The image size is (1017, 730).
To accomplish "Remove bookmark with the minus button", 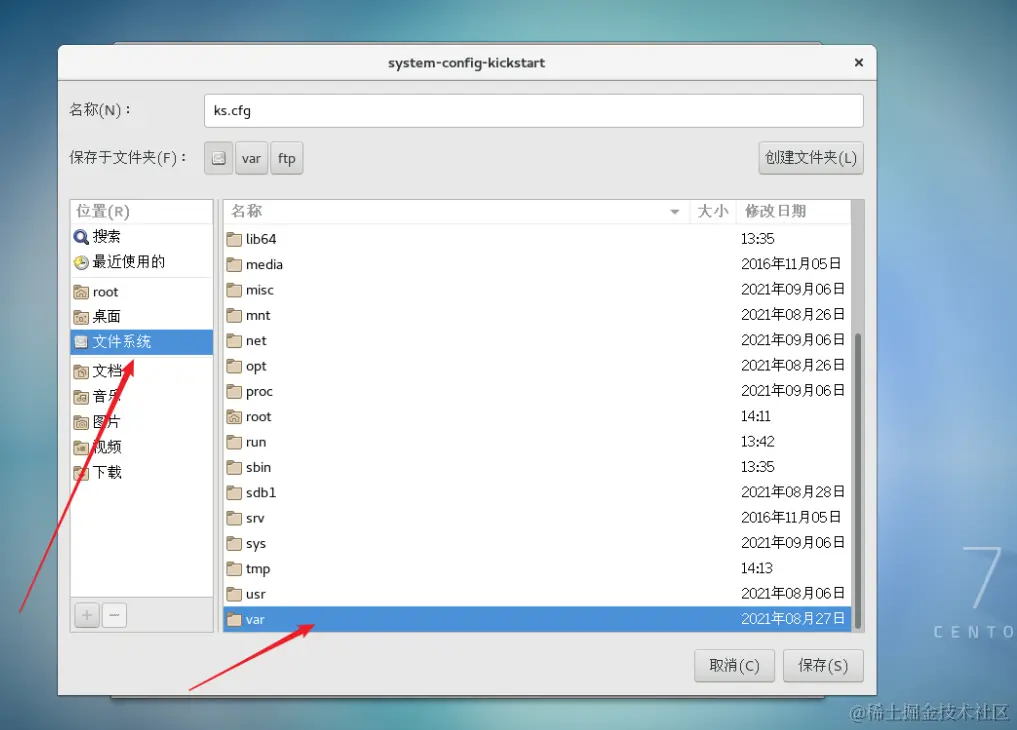I will (114, 615).
